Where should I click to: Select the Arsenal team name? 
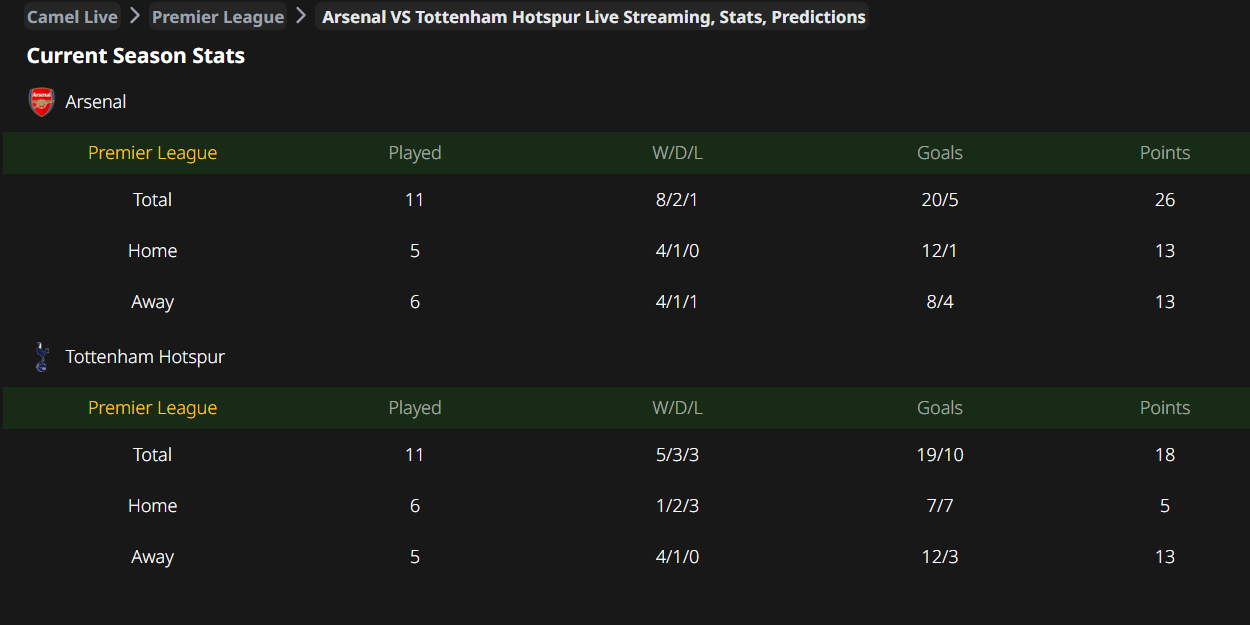pyautogui.click(x=96, y=102)
